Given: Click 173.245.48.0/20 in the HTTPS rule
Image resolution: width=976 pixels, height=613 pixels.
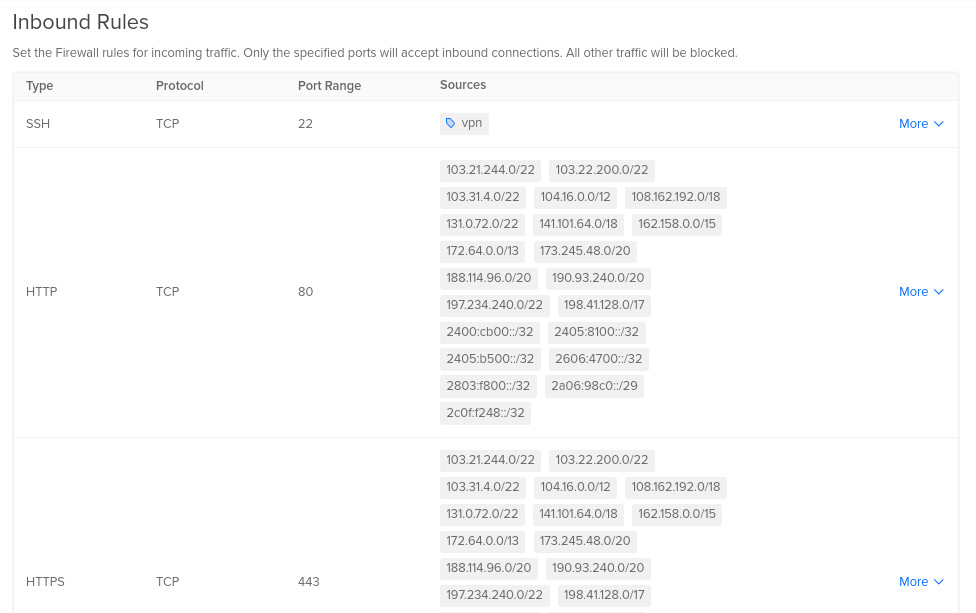Looking at the screenshot, I should [x=585, y=541].
